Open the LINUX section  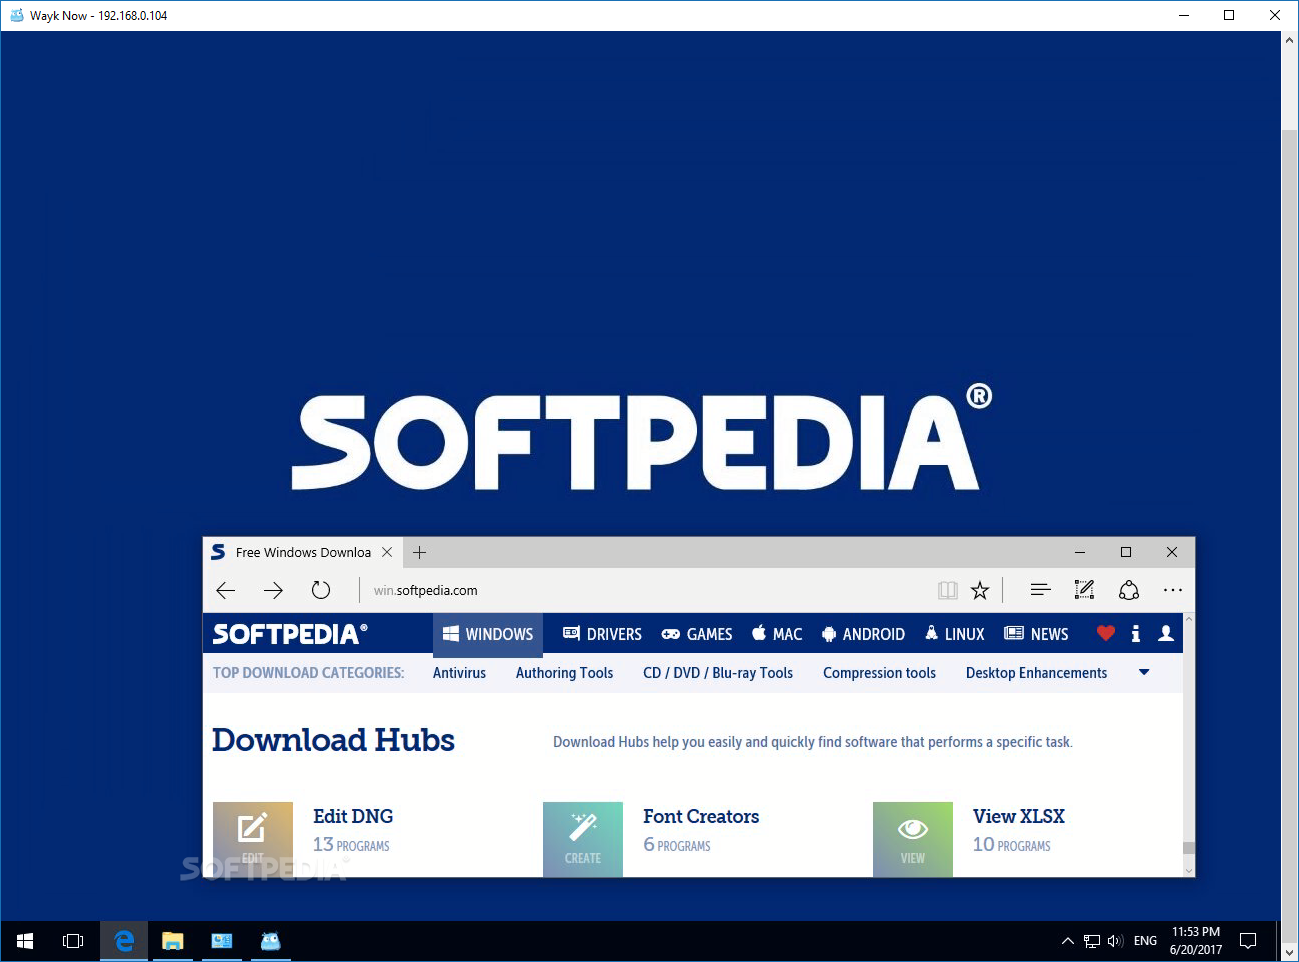[954, 634]
